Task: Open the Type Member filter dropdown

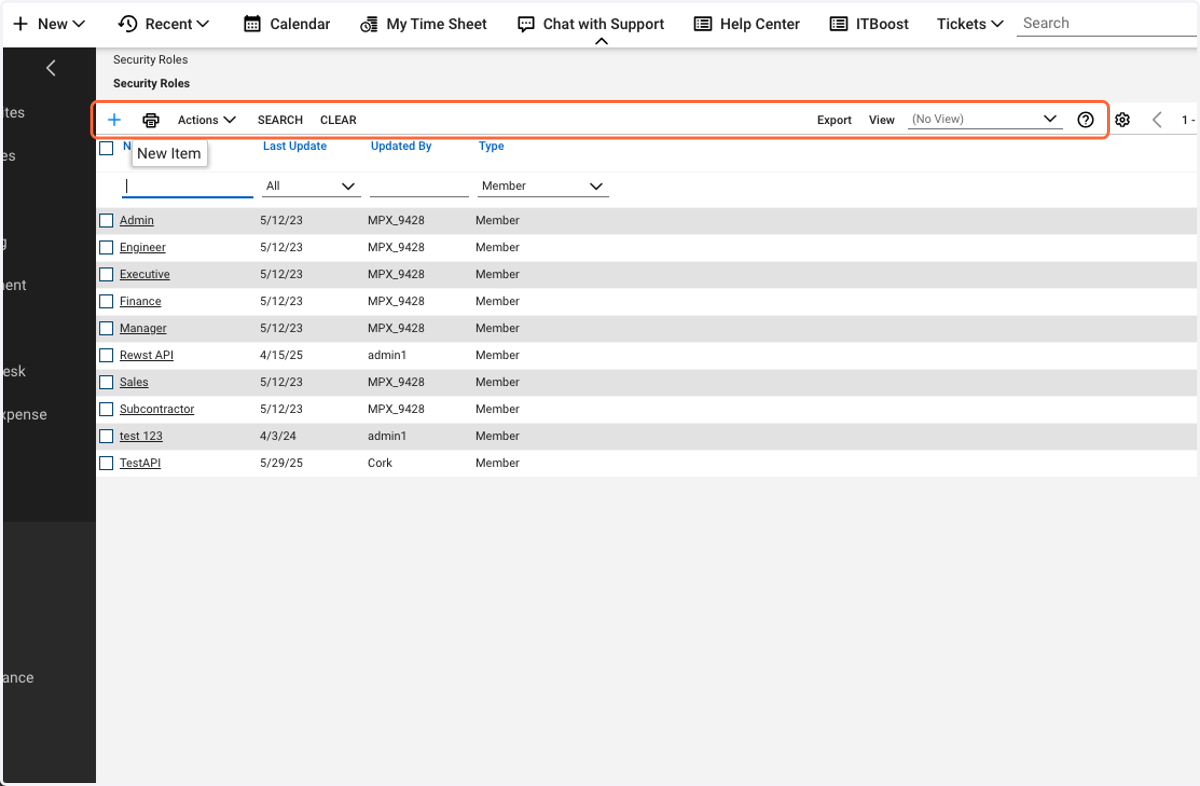Action: coord(543,186)
